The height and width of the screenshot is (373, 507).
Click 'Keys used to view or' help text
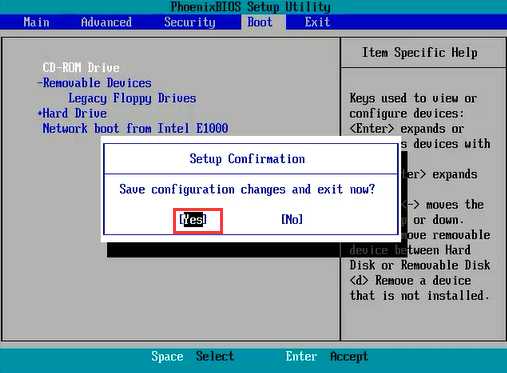tap(413, 98)
